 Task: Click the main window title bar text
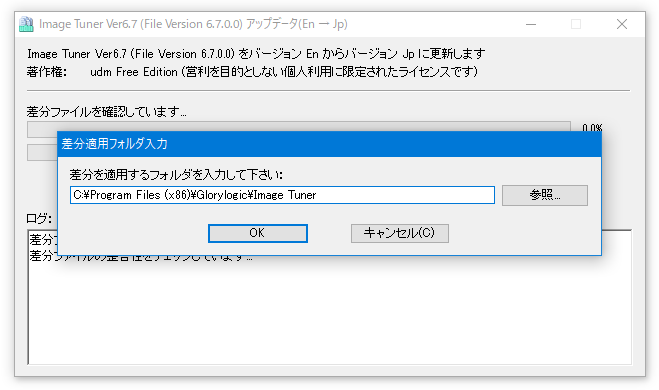193,24
